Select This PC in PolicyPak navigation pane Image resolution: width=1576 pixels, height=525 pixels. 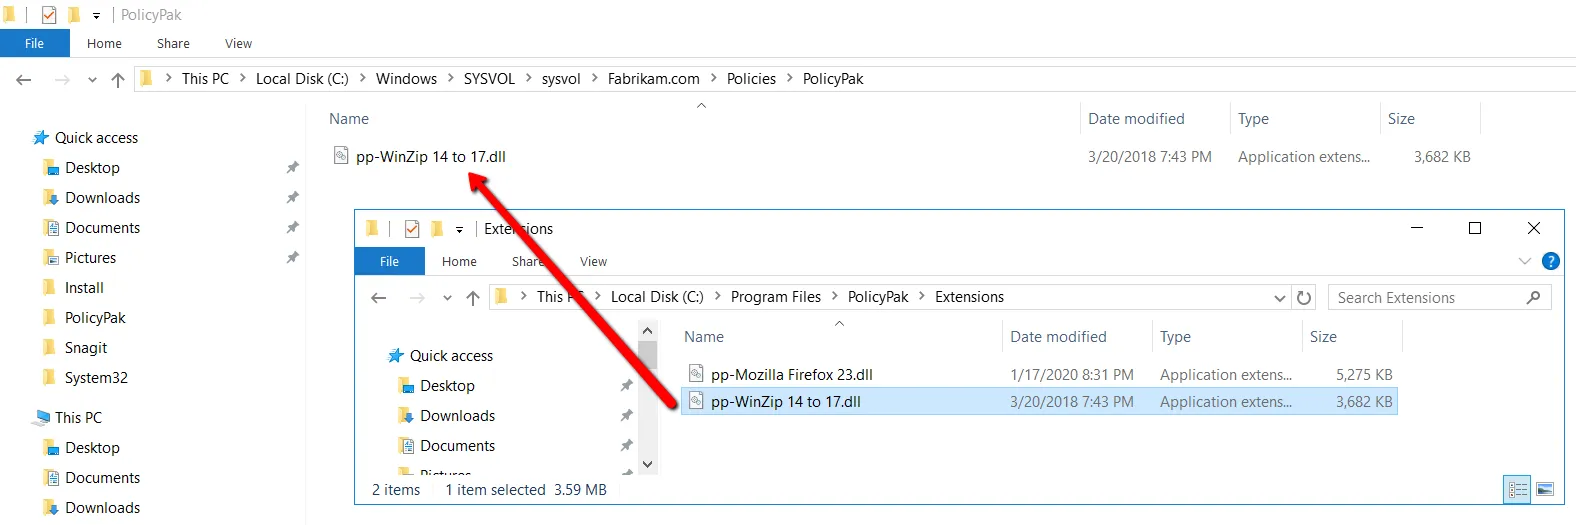[78, 418]
